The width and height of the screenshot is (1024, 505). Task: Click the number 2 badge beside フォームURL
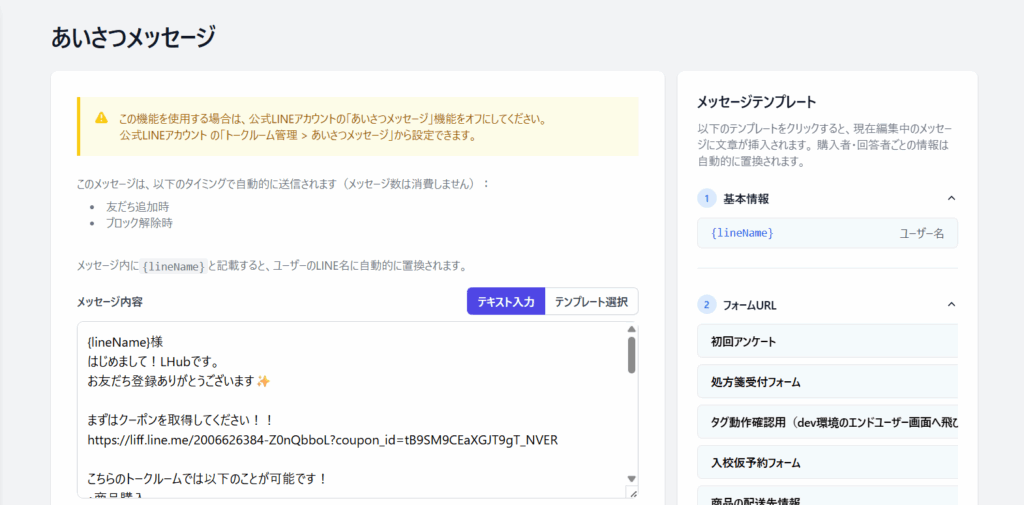pos(706,304)
